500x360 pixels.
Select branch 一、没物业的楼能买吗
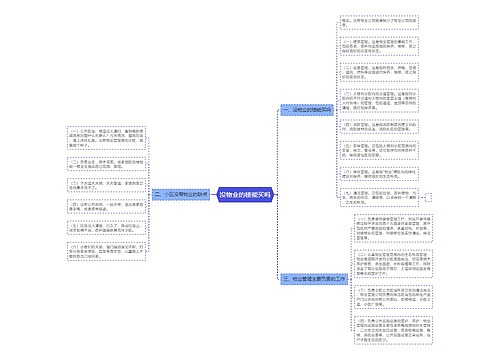(307, 110)
